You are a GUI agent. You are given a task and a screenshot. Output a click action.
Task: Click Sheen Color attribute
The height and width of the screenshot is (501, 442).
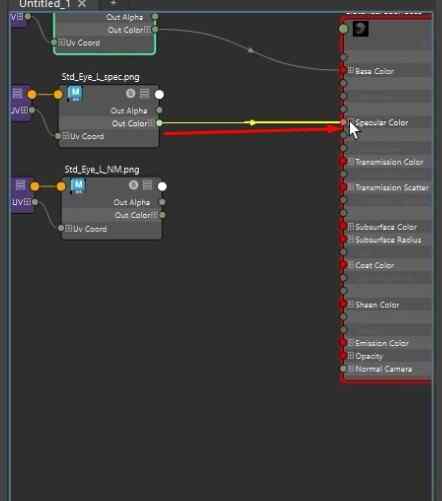pyautogui.click(x=377, y=305)
